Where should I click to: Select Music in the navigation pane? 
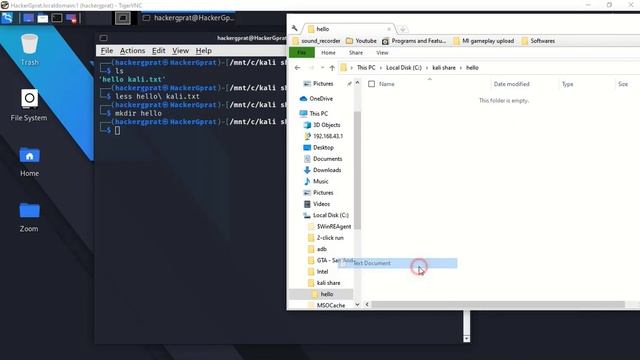coord(316,181)
